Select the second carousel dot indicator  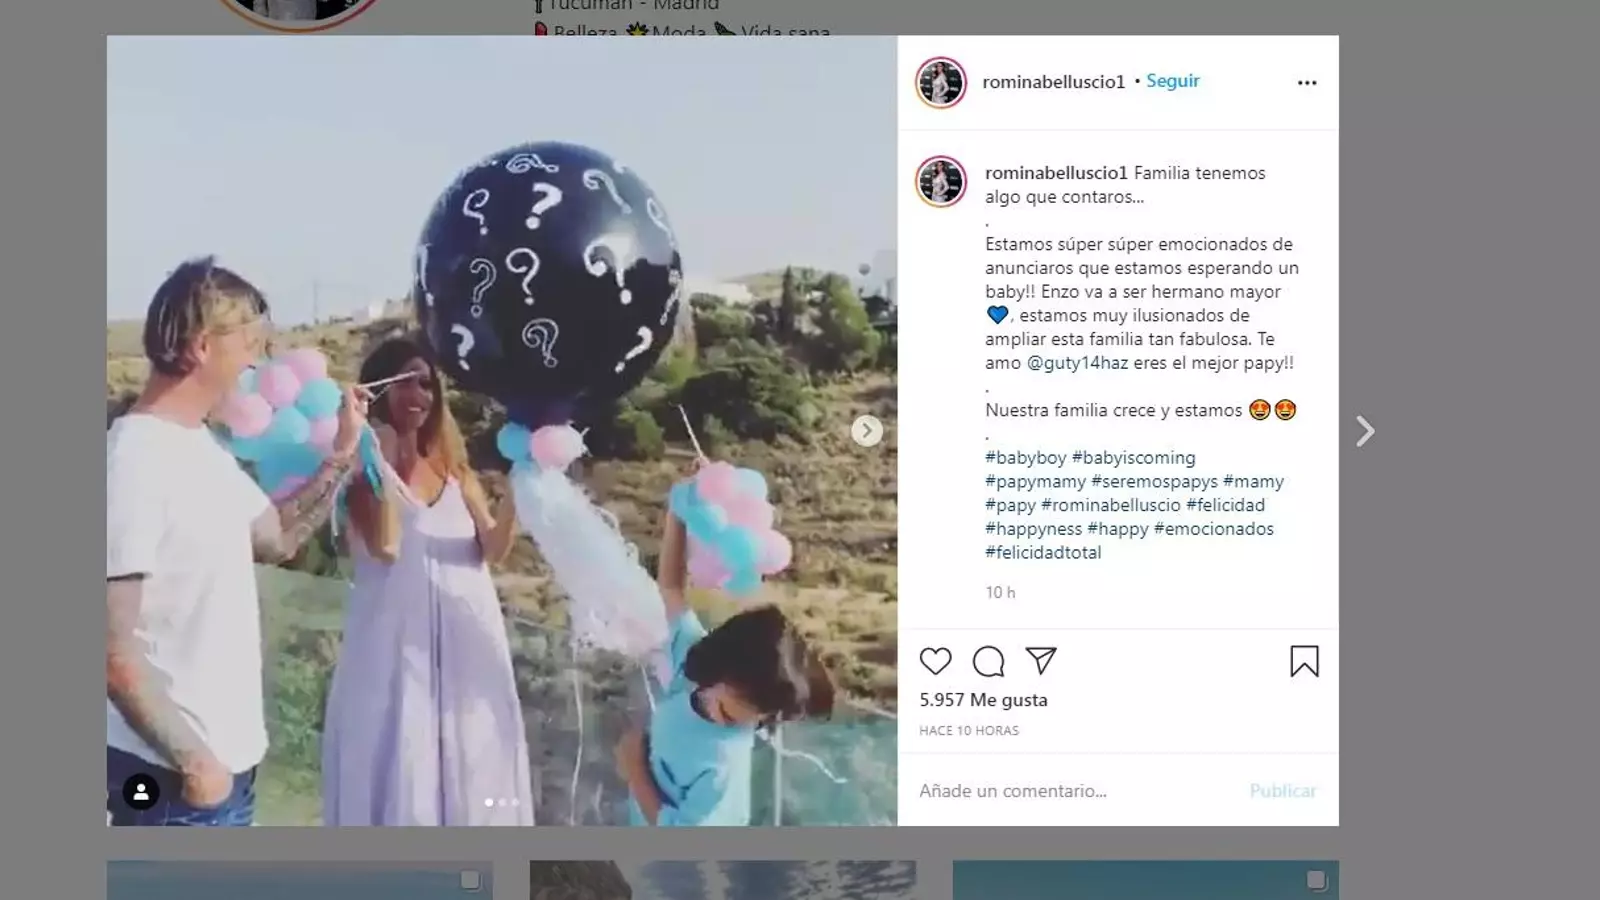point(502,802)
